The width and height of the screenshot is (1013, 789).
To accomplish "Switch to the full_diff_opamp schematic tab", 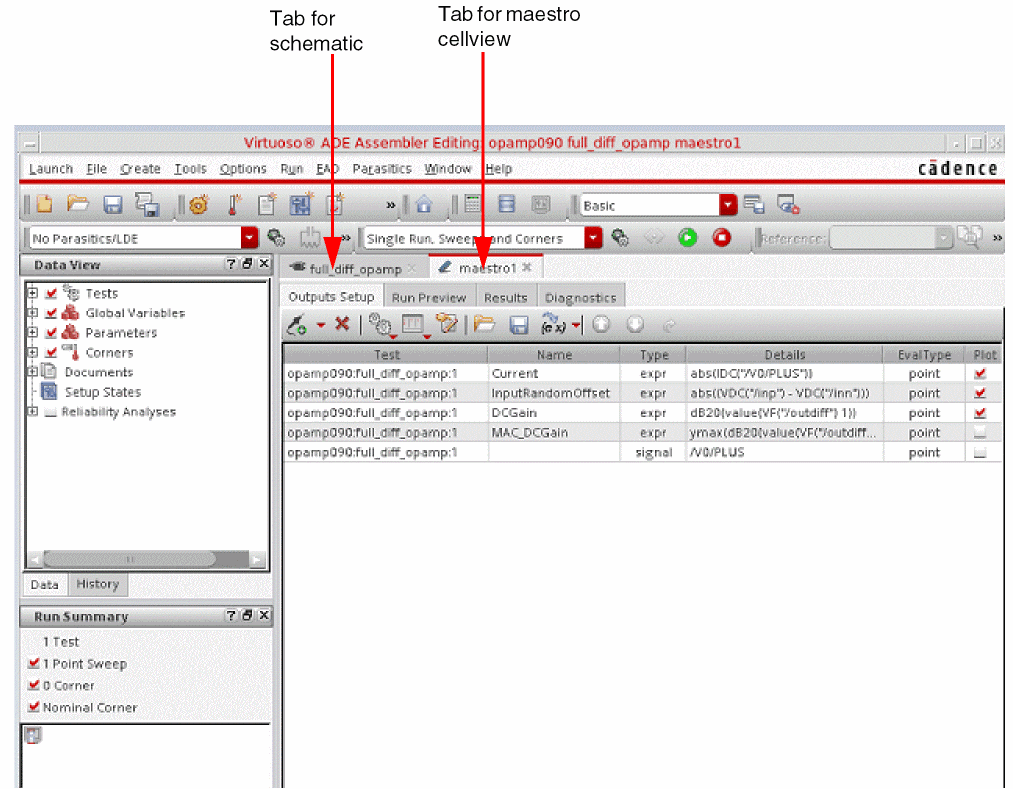I will click(355, 268).
